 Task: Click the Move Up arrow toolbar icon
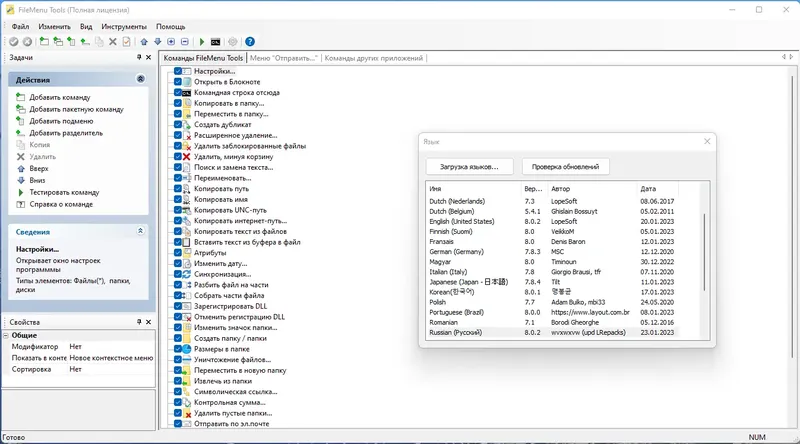pyautogui.click(x=144, y=42)
